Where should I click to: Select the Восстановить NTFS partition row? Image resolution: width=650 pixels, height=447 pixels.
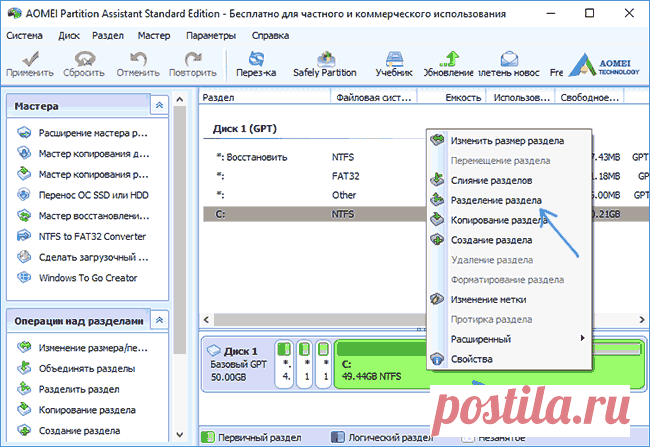click(426, 157)
